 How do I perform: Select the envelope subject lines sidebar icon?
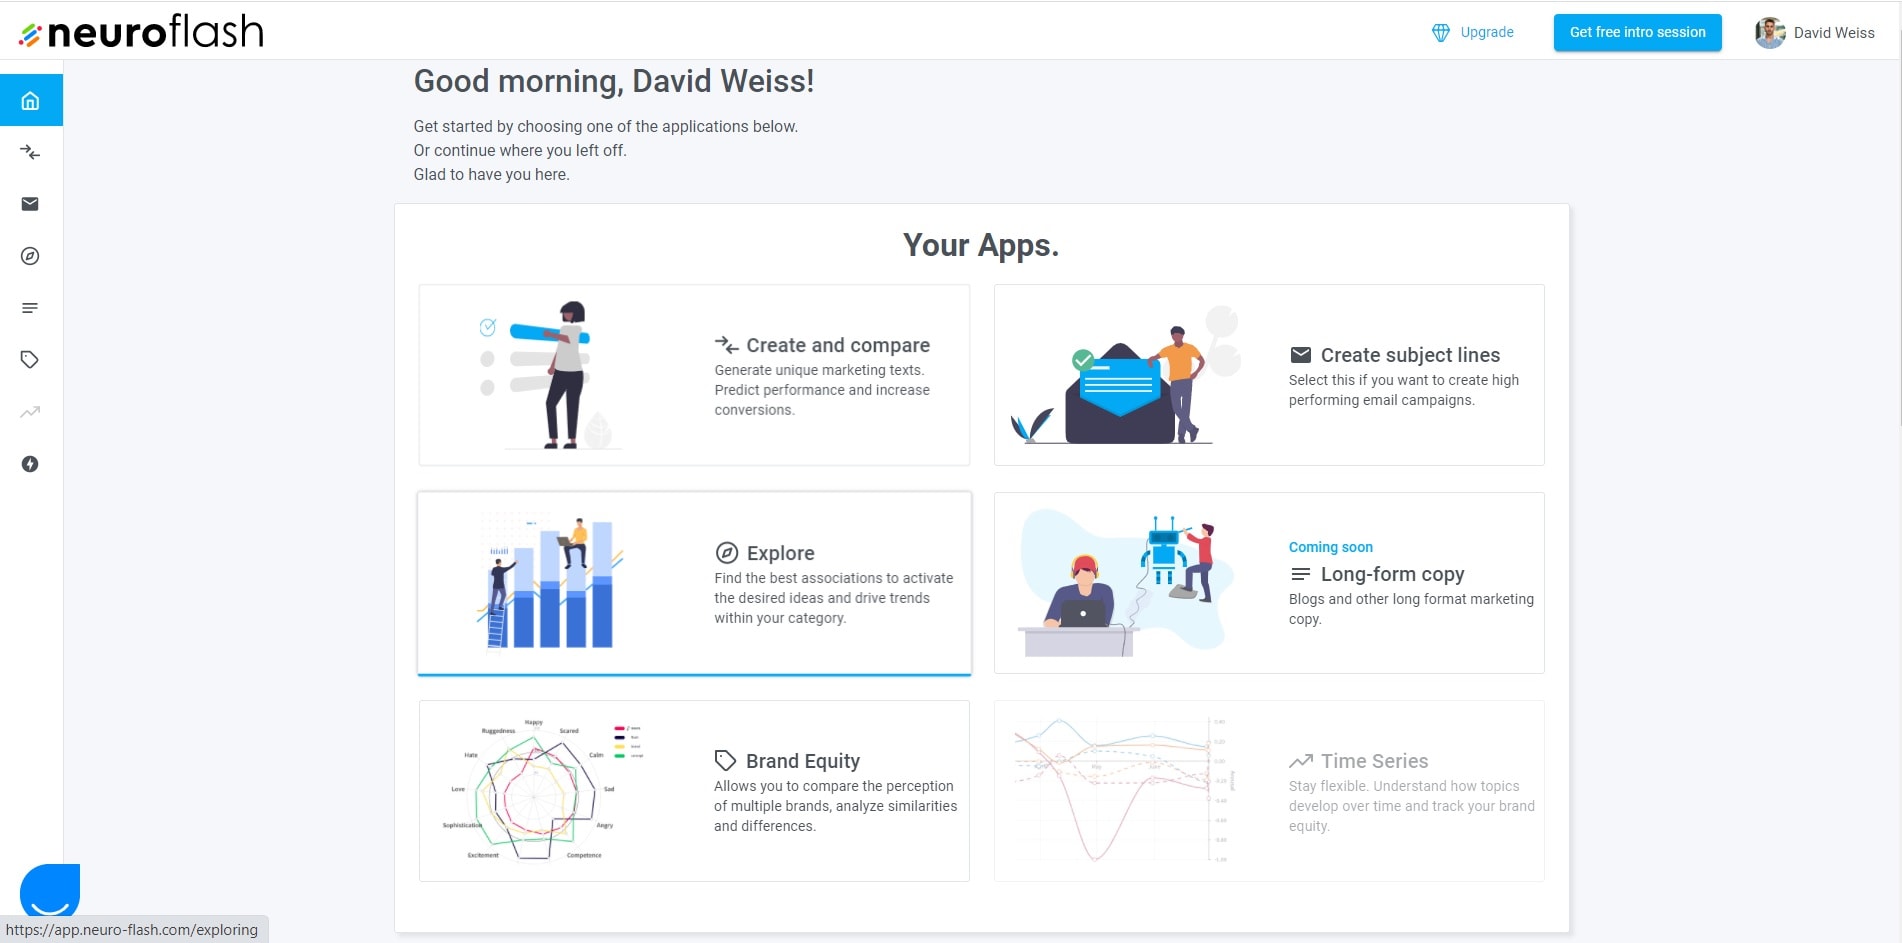30,204
